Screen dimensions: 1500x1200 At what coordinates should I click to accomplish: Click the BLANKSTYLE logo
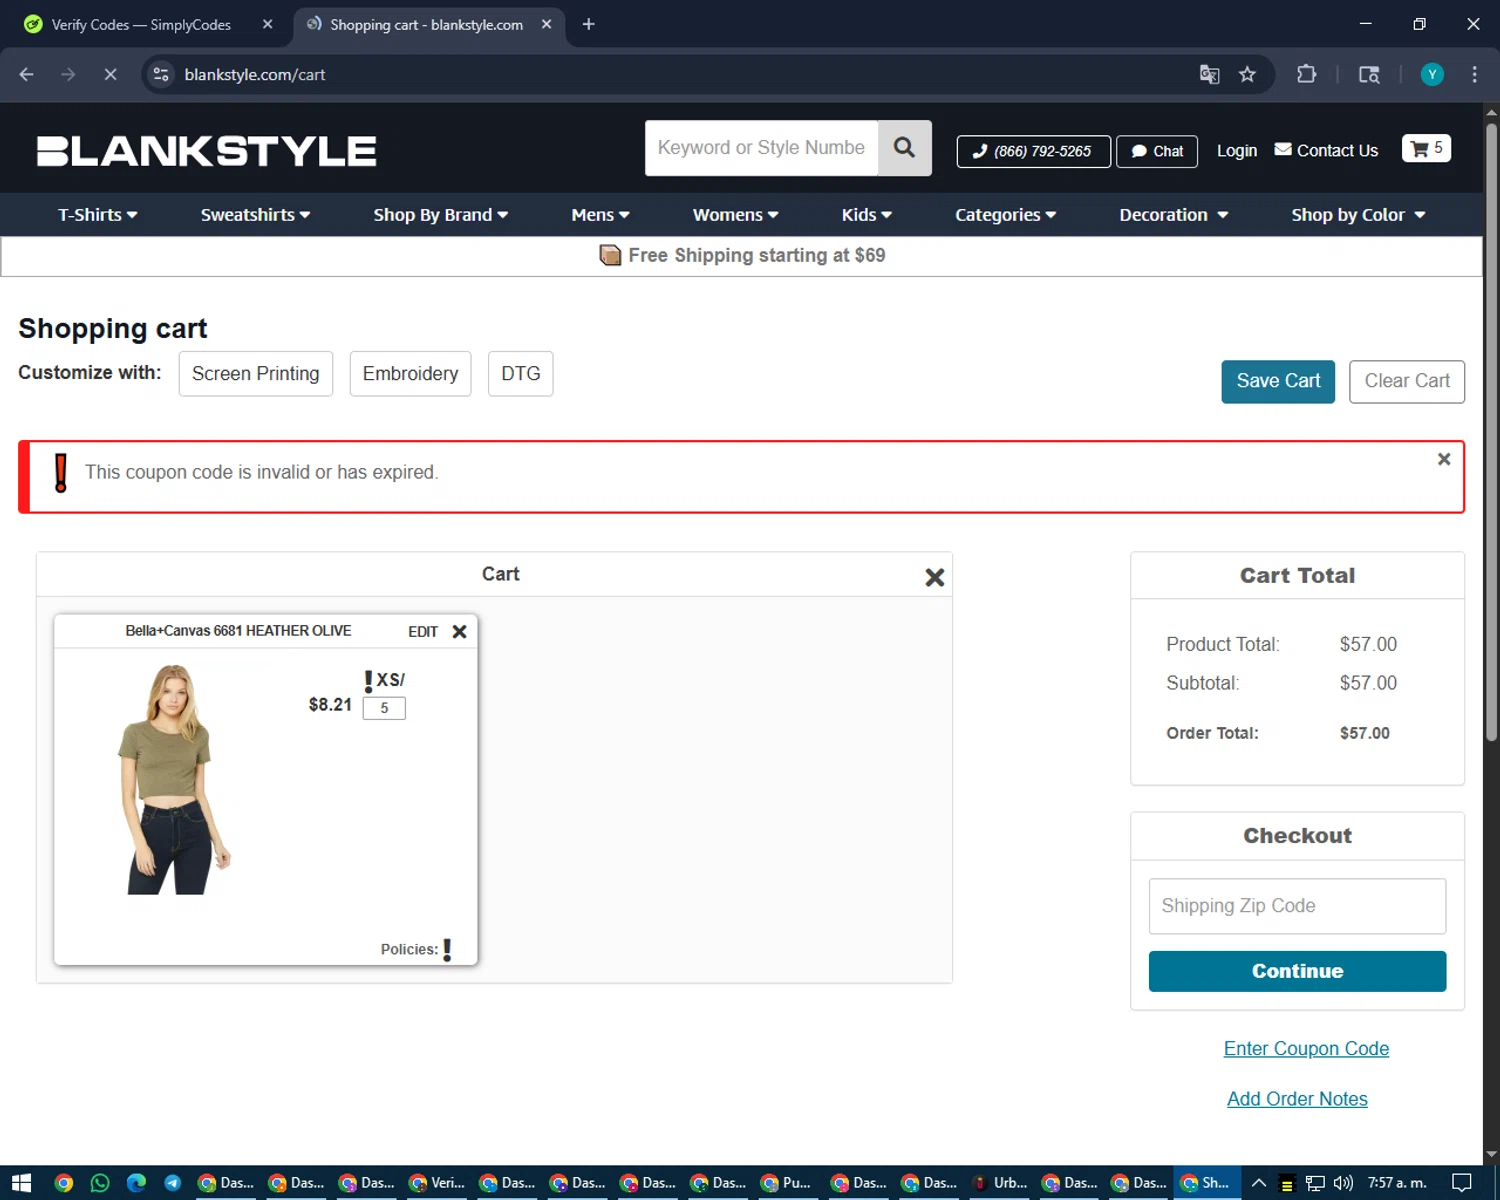pyautogui.click(x=207, y=151)
